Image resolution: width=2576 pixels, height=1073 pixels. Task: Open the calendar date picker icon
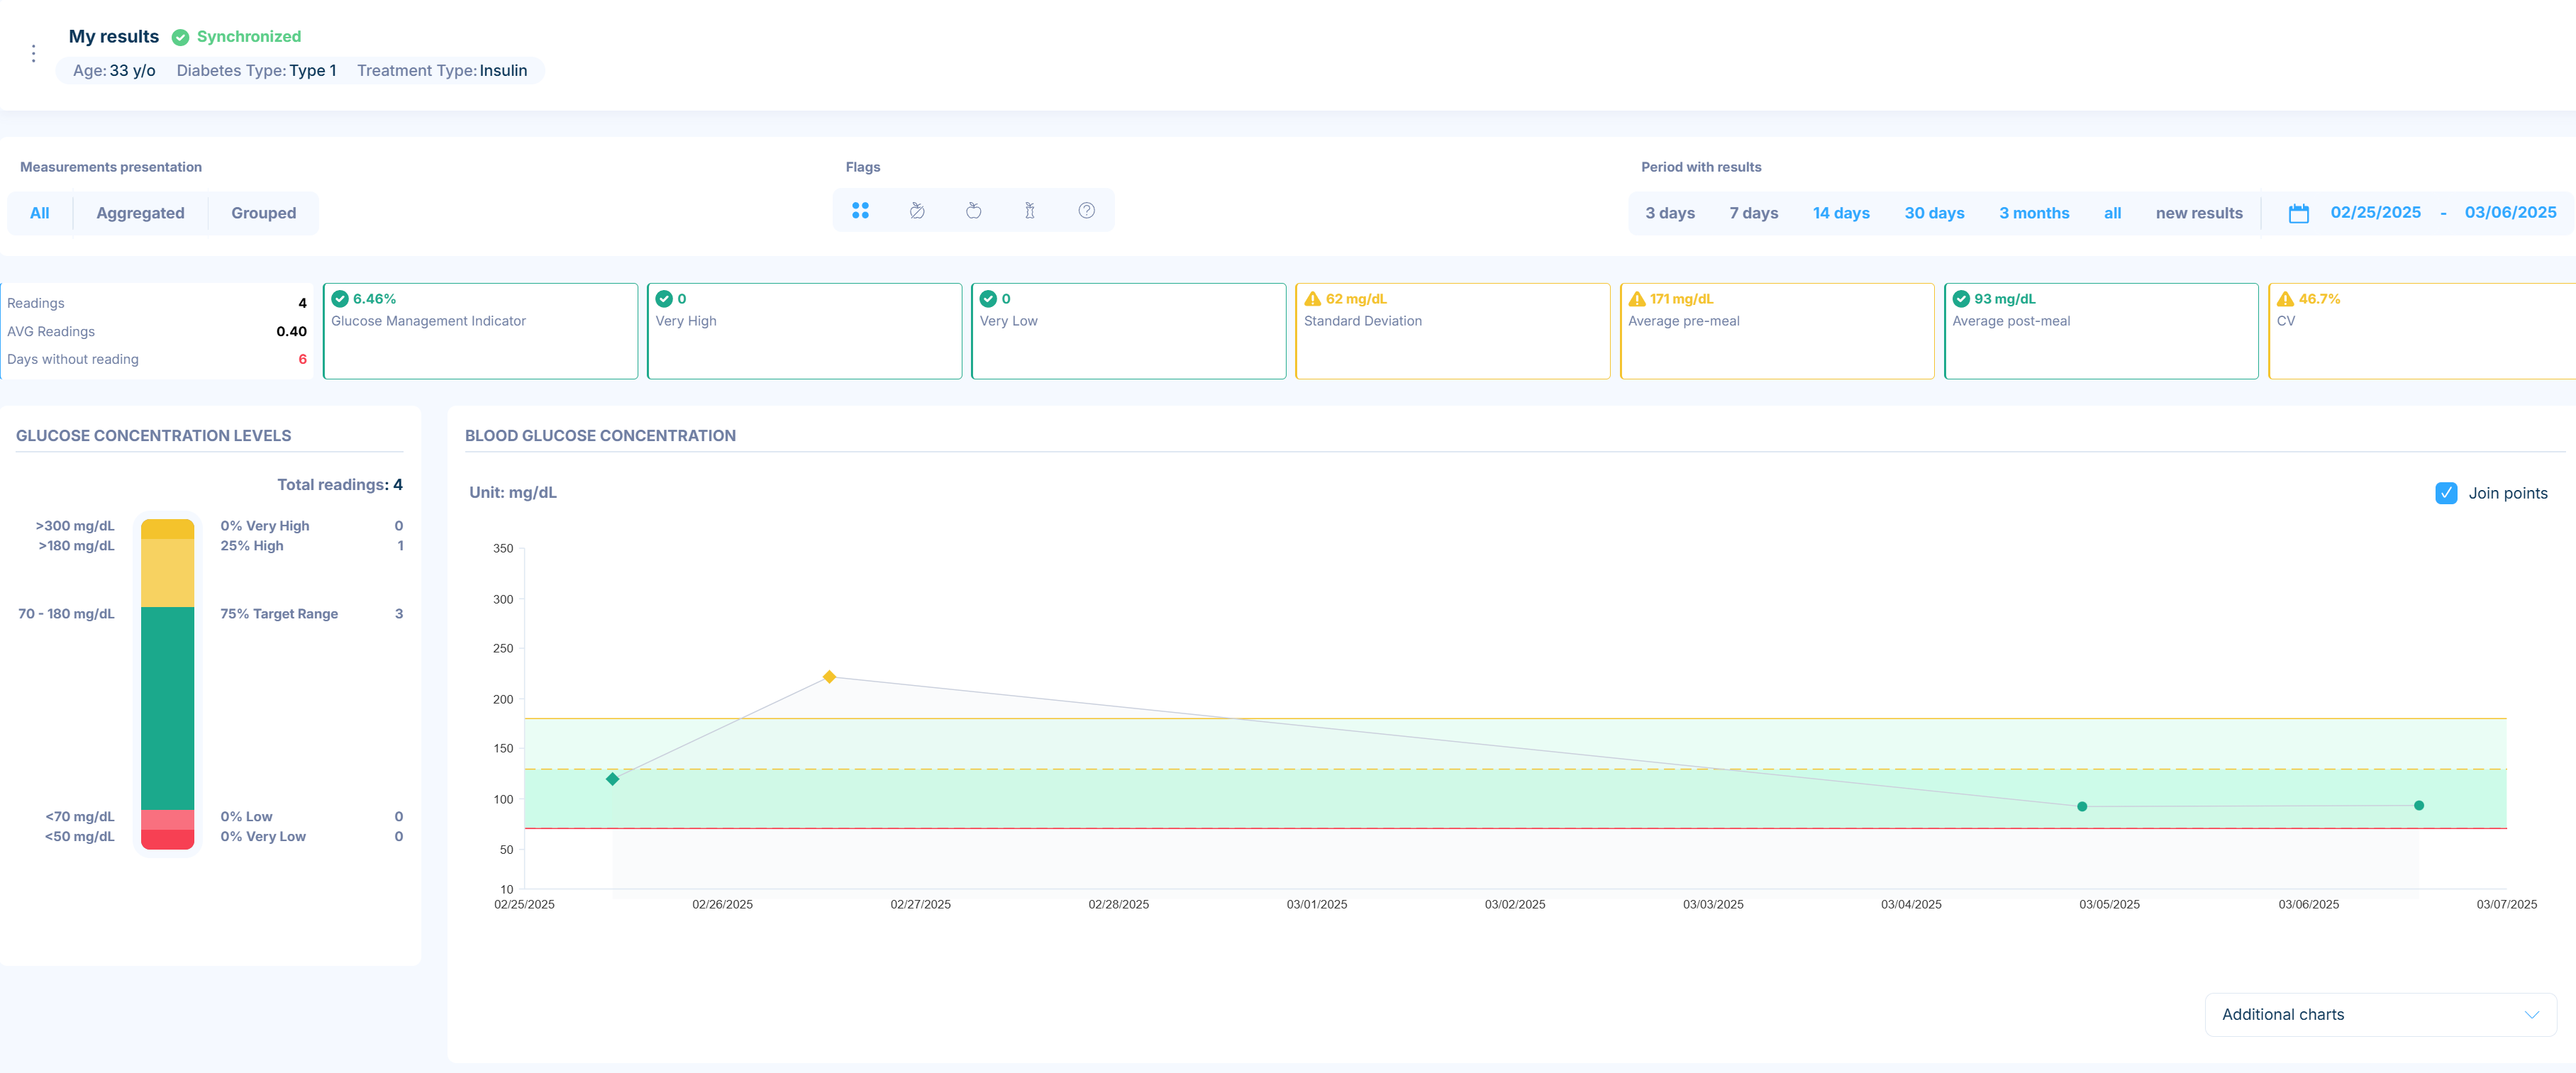click(2298, 213)
